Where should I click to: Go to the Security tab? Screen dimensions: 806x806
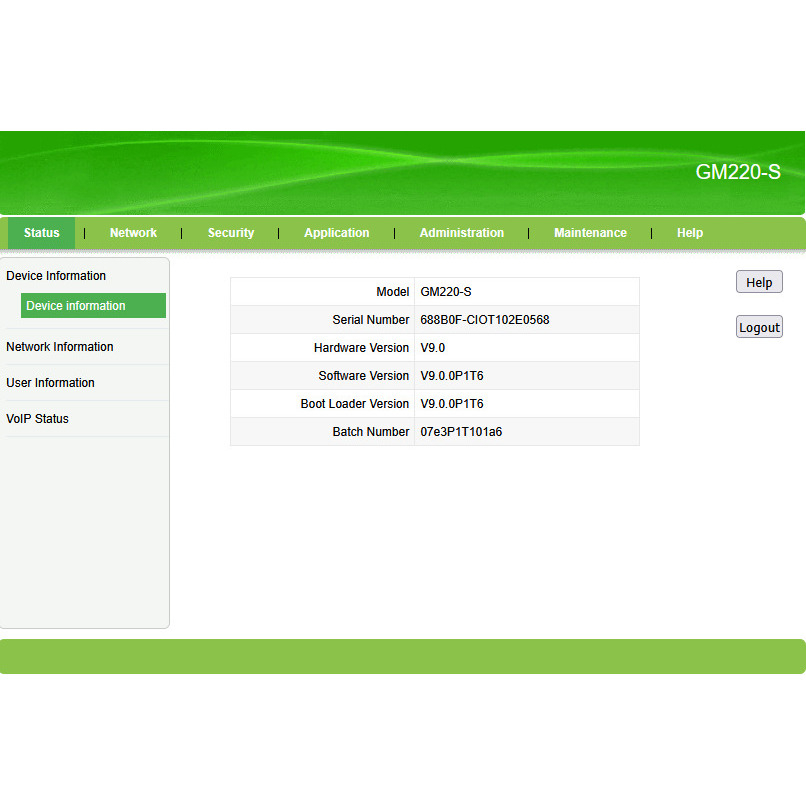pos(231,233)
